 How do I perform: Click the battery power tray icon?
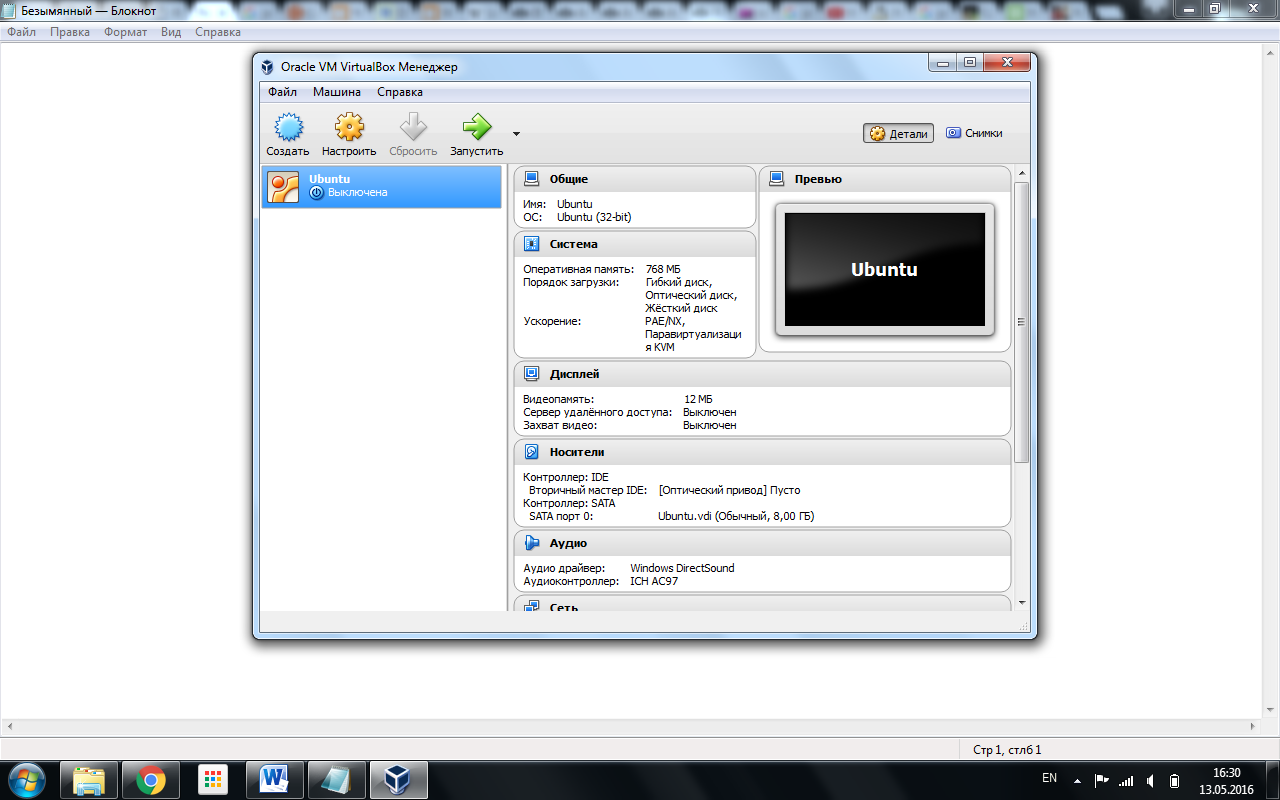[x=1175, y=780]
